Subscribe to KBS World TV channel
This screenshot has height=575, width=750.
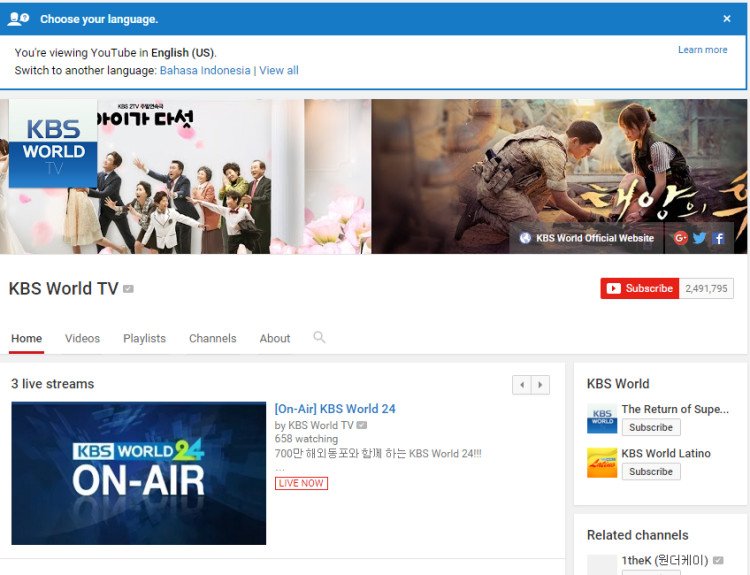(x=640, y=288)
